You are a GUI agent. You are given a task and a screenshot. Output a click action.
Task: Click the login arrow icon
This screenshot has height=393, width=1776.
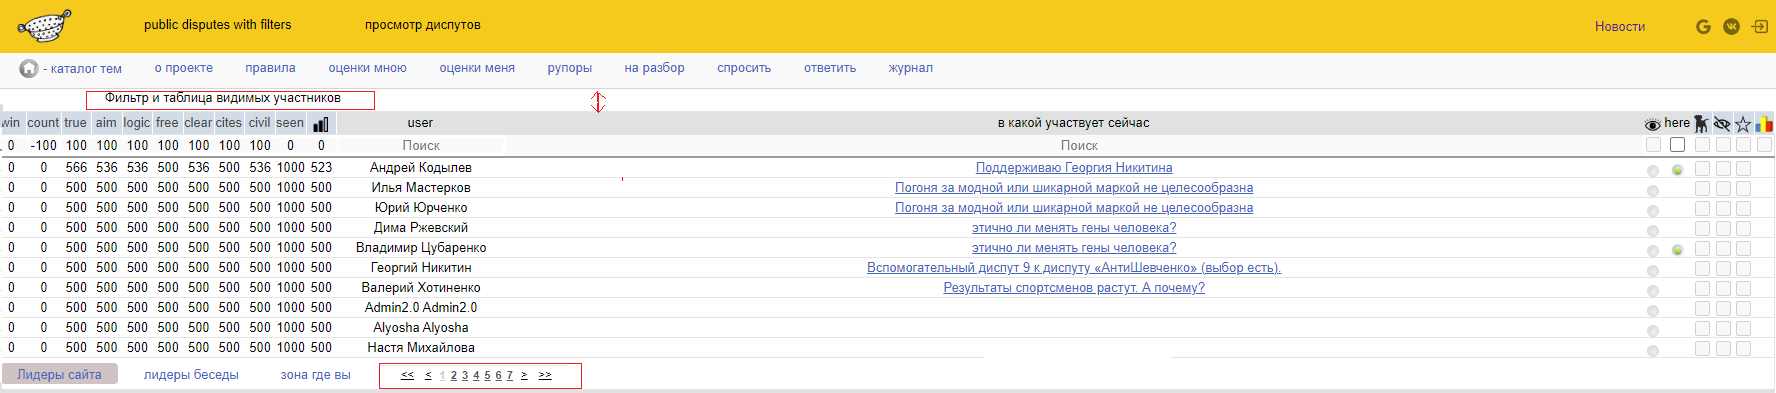coord(1760,26)
